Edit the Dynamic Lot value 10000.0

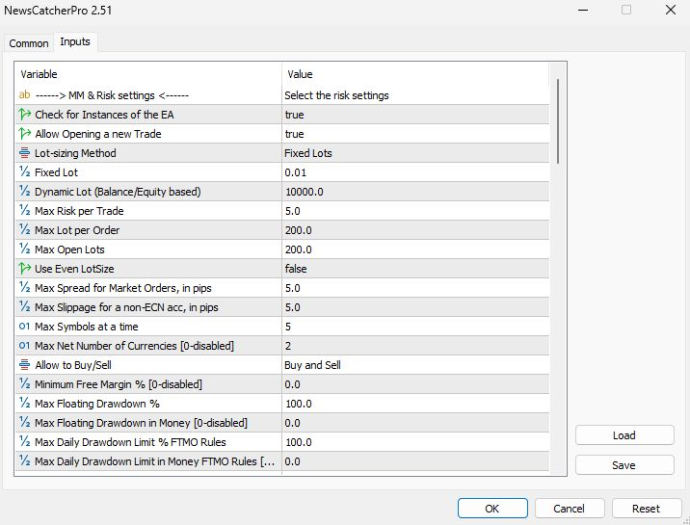415,191
